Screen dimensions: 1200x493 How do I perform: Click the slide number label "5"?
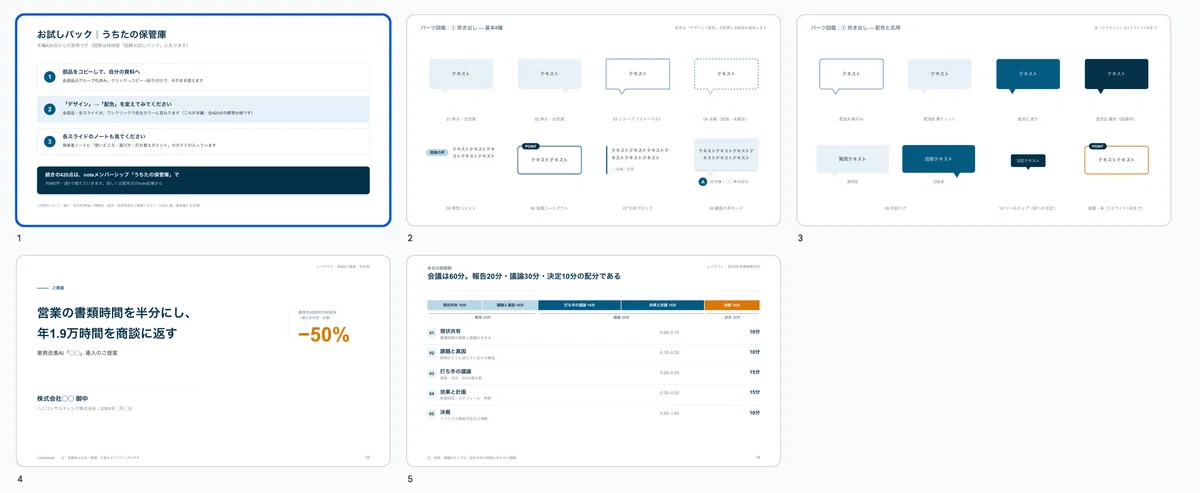point(410,478)
